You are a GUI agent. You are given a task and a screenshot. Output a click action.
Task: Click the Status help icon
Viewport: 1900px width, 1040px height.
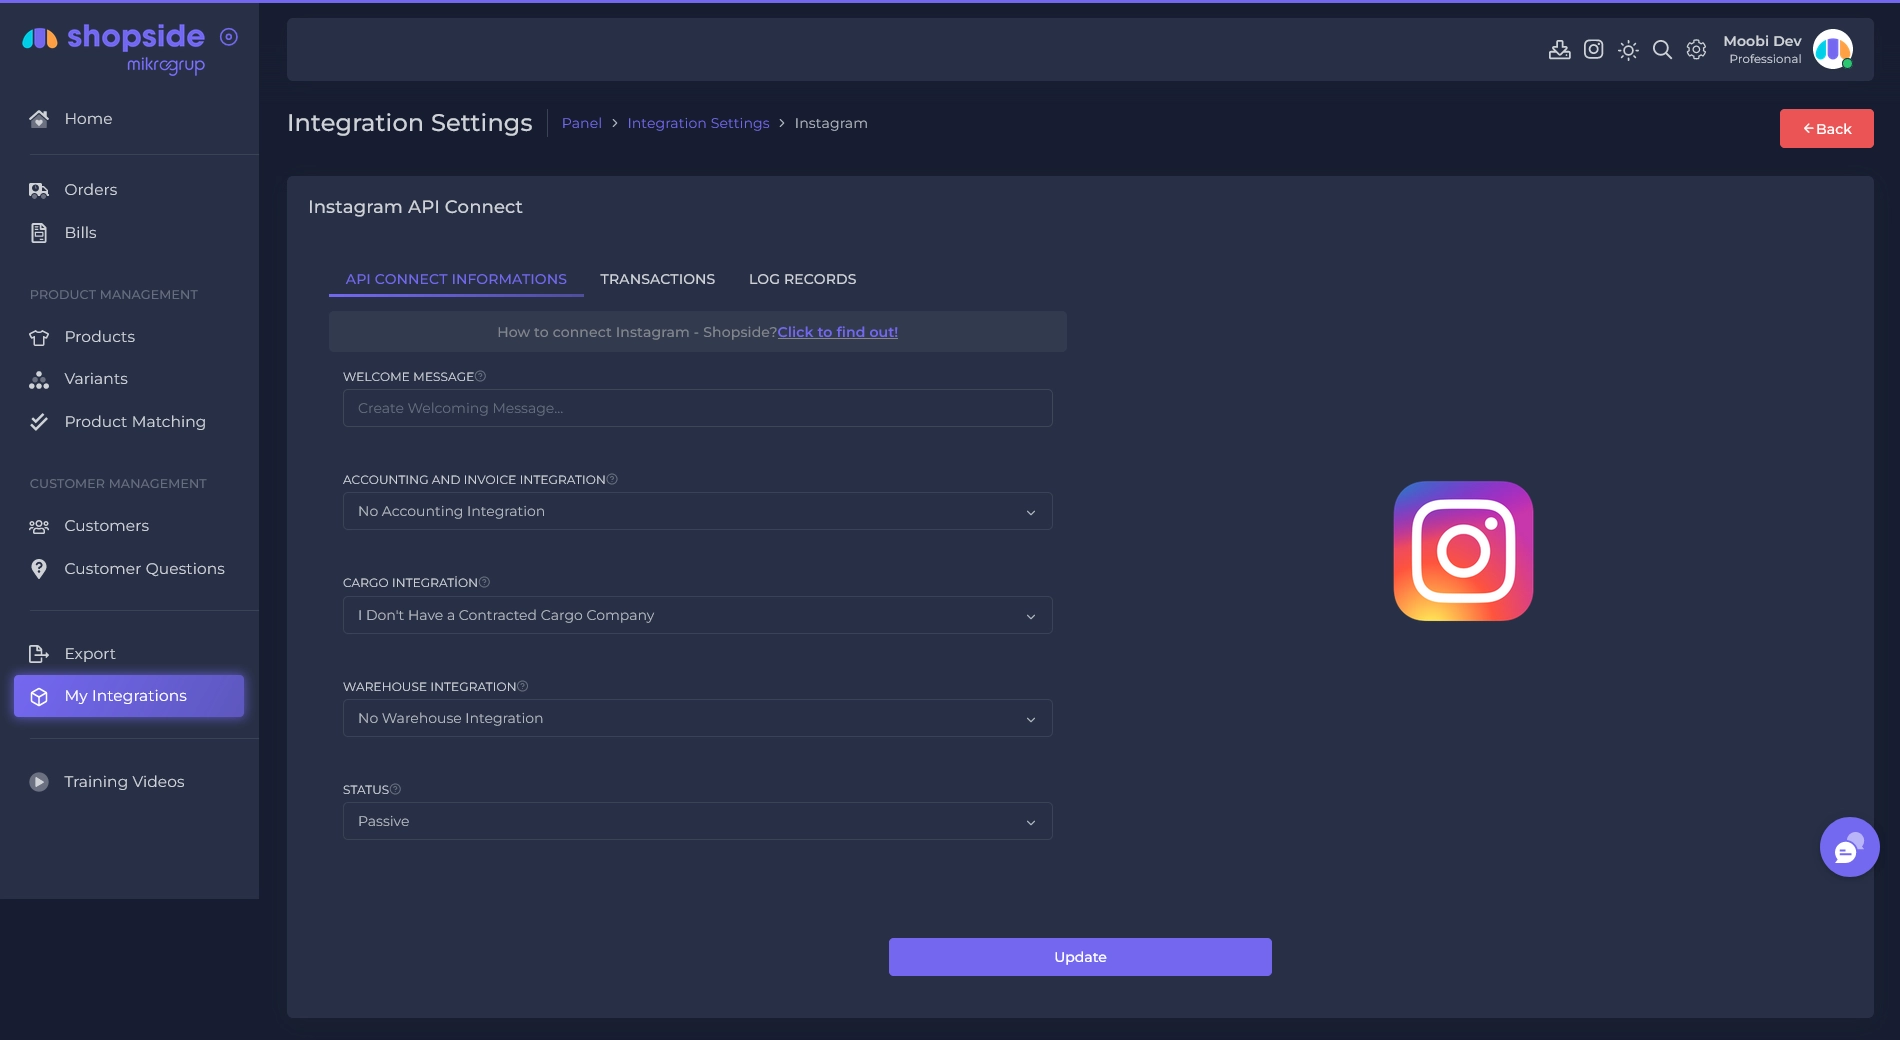395,789
